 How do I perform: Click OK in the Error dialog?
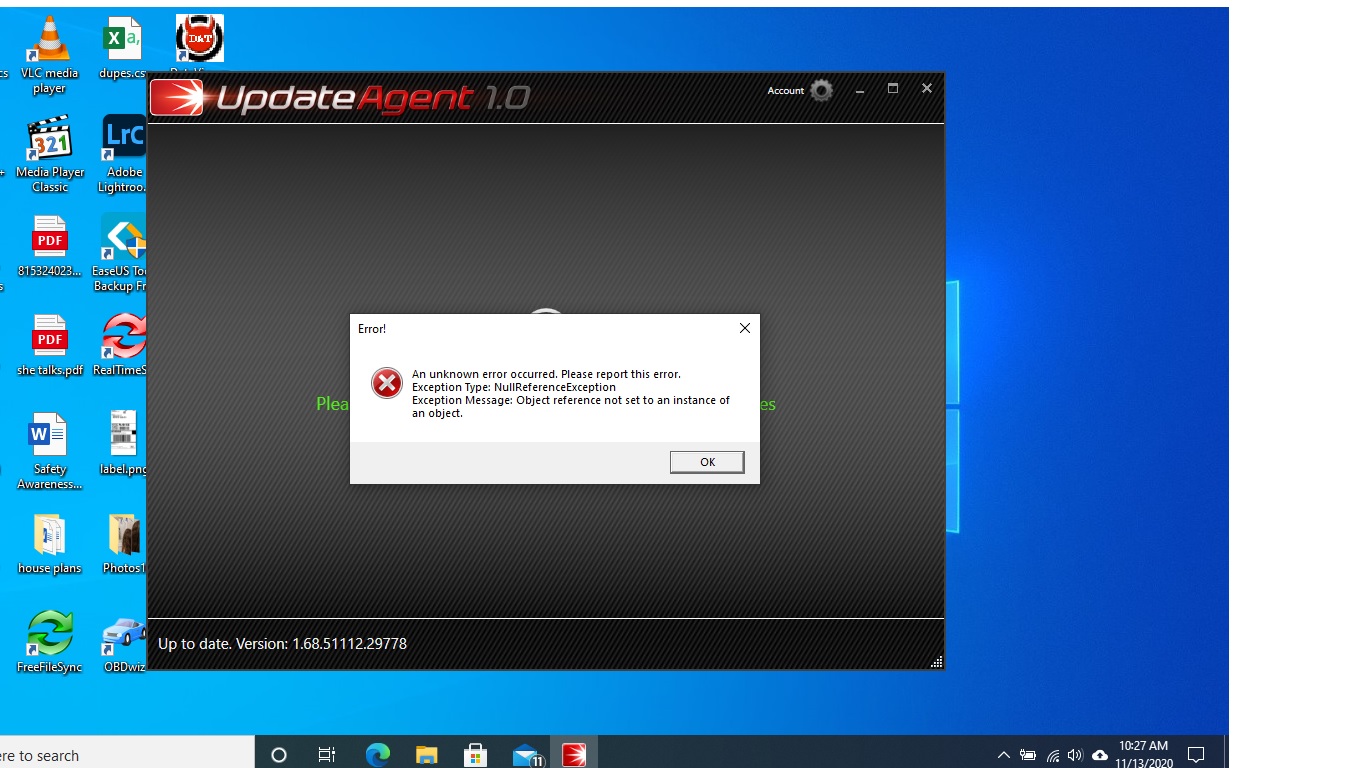click(x=707, y=462)
